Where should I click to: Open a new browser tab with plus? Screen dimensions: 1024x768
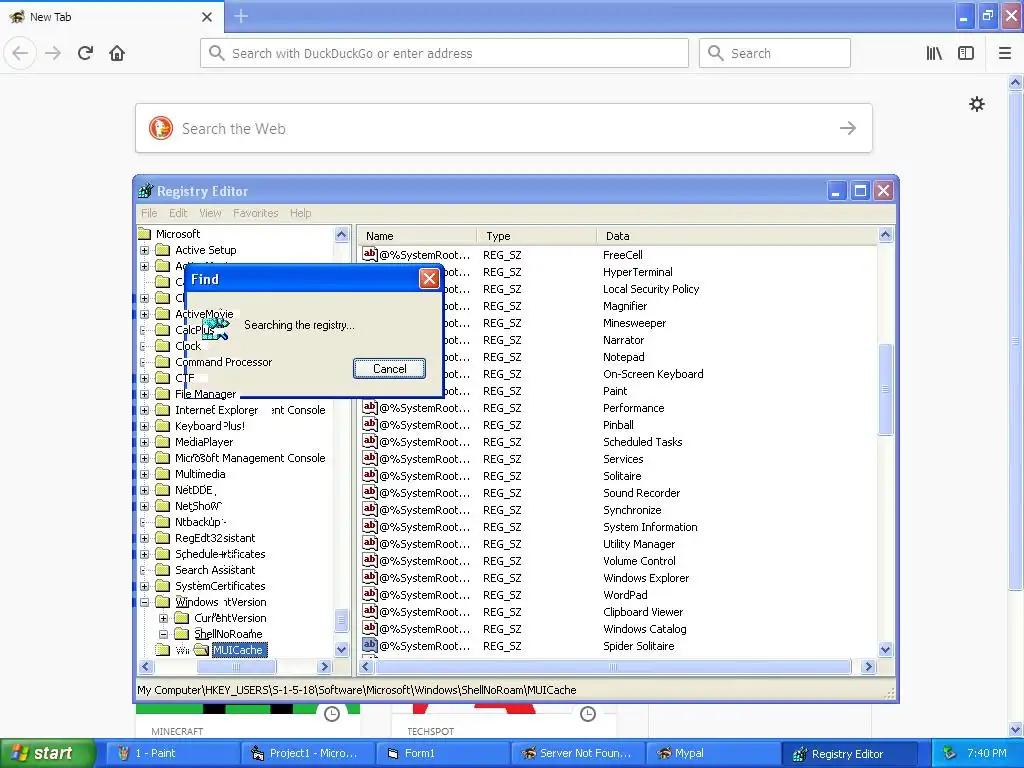[241, 16]
